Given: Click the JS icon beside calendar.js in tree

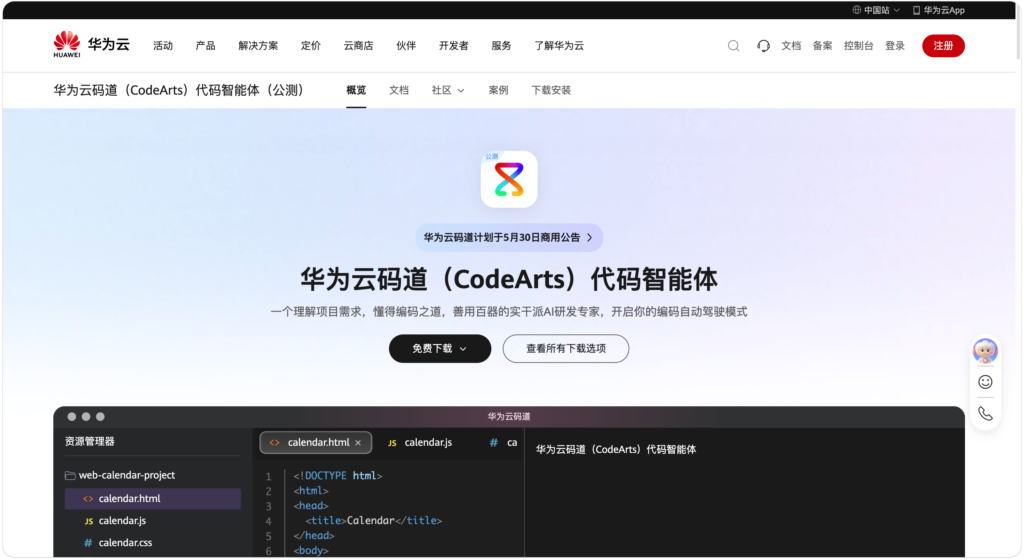Looking at the screenshot, I should (x=88, y=521).
